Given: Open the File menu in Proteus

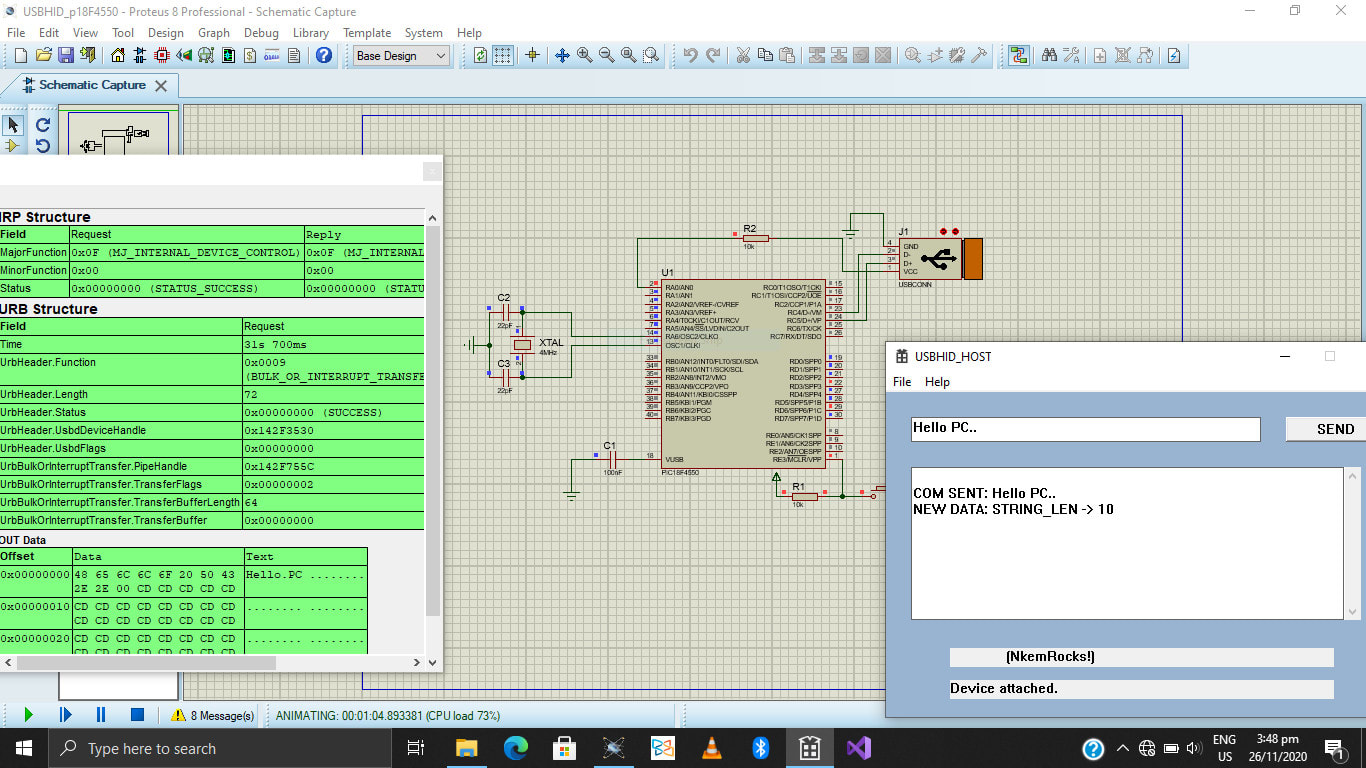Looking at the screenshot, I should 16,33.
